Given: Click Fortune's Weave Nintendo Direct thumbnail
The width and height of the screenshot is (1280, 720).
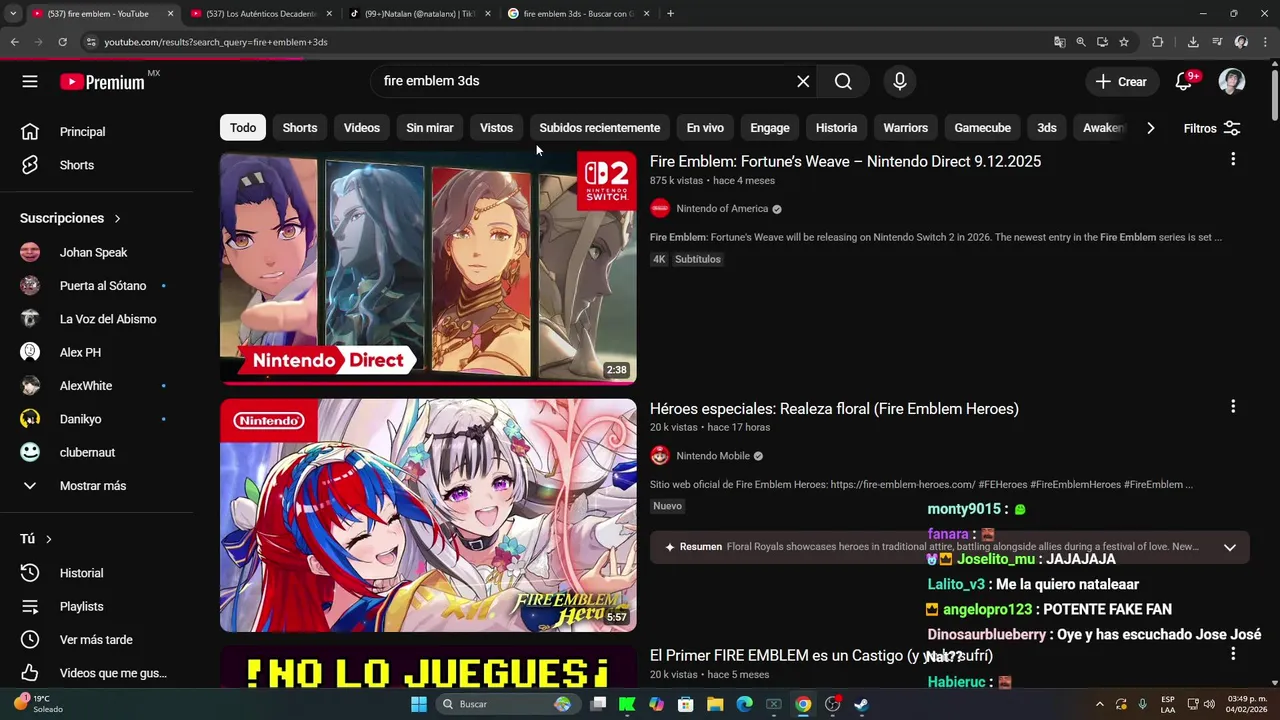Looking at the screenshot, I should click(428, 268).
